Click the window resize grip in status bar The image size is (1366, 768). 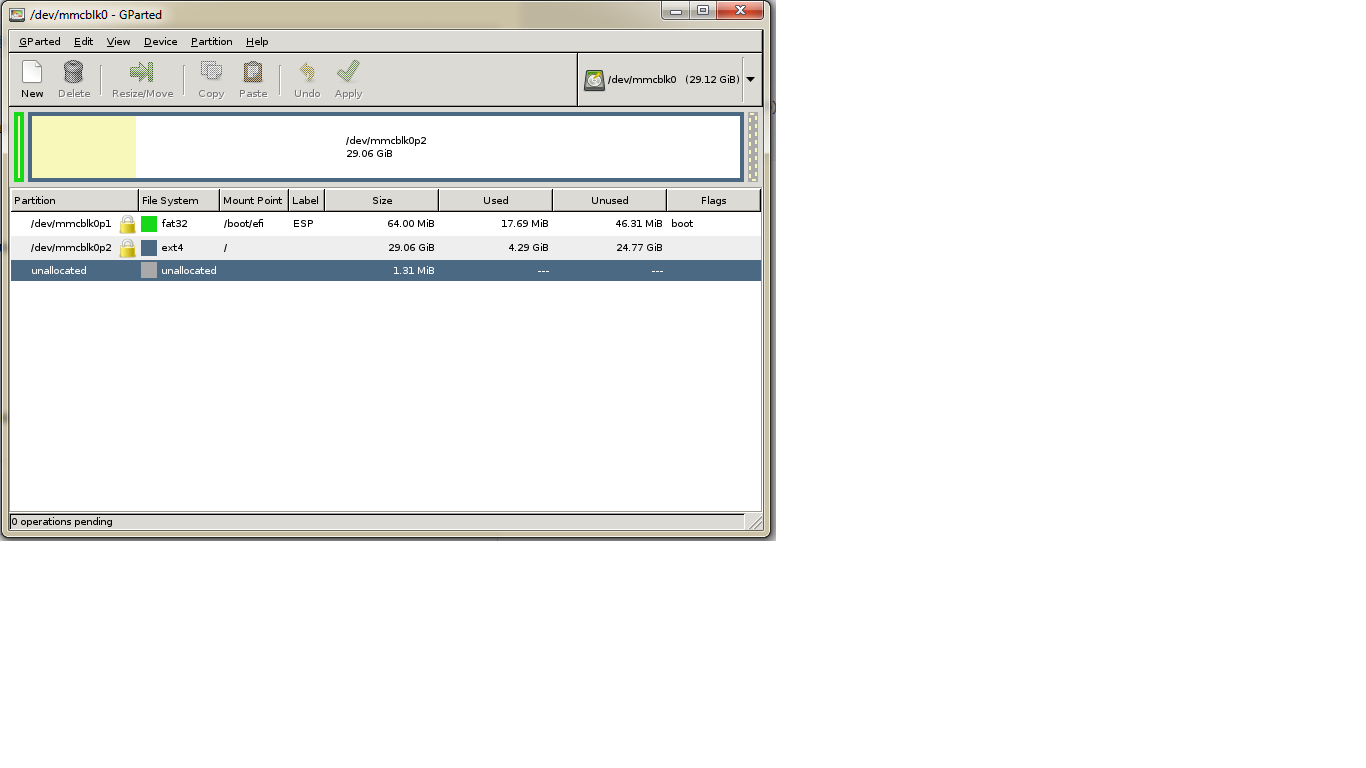click(x=754, y=522)
